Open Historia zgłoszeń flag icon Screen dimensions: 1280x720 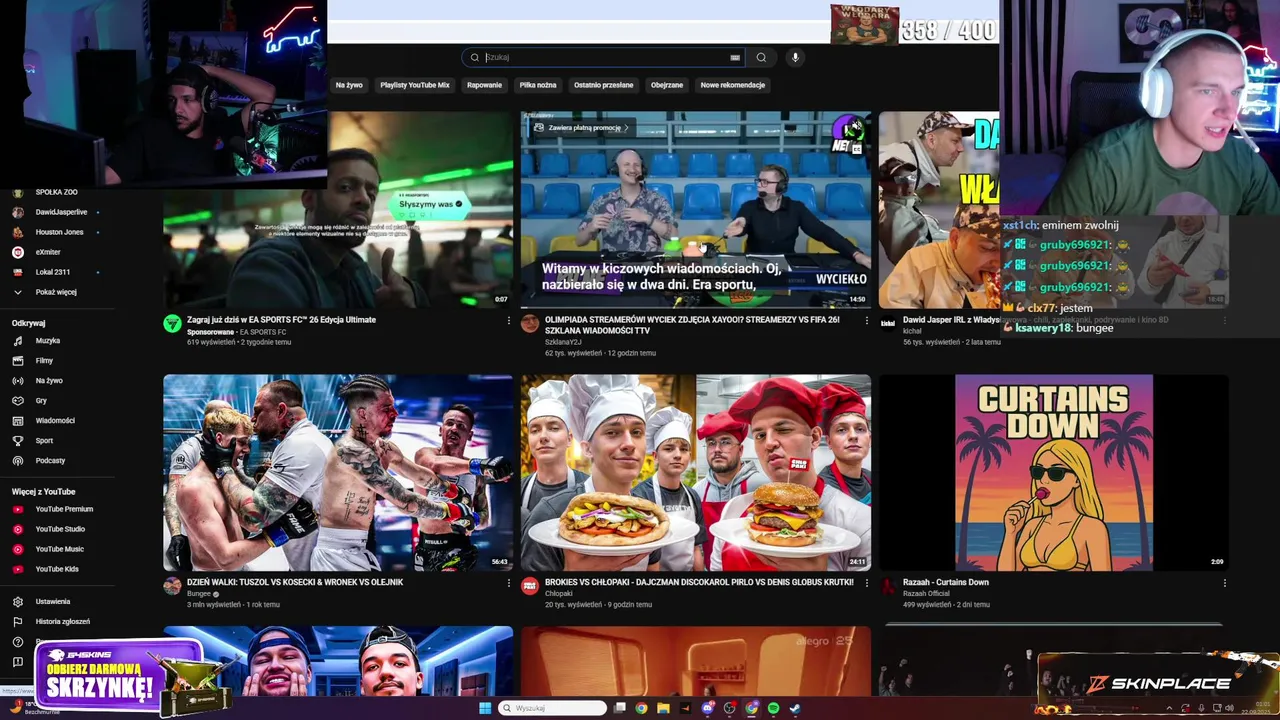(x=17, y=621)
